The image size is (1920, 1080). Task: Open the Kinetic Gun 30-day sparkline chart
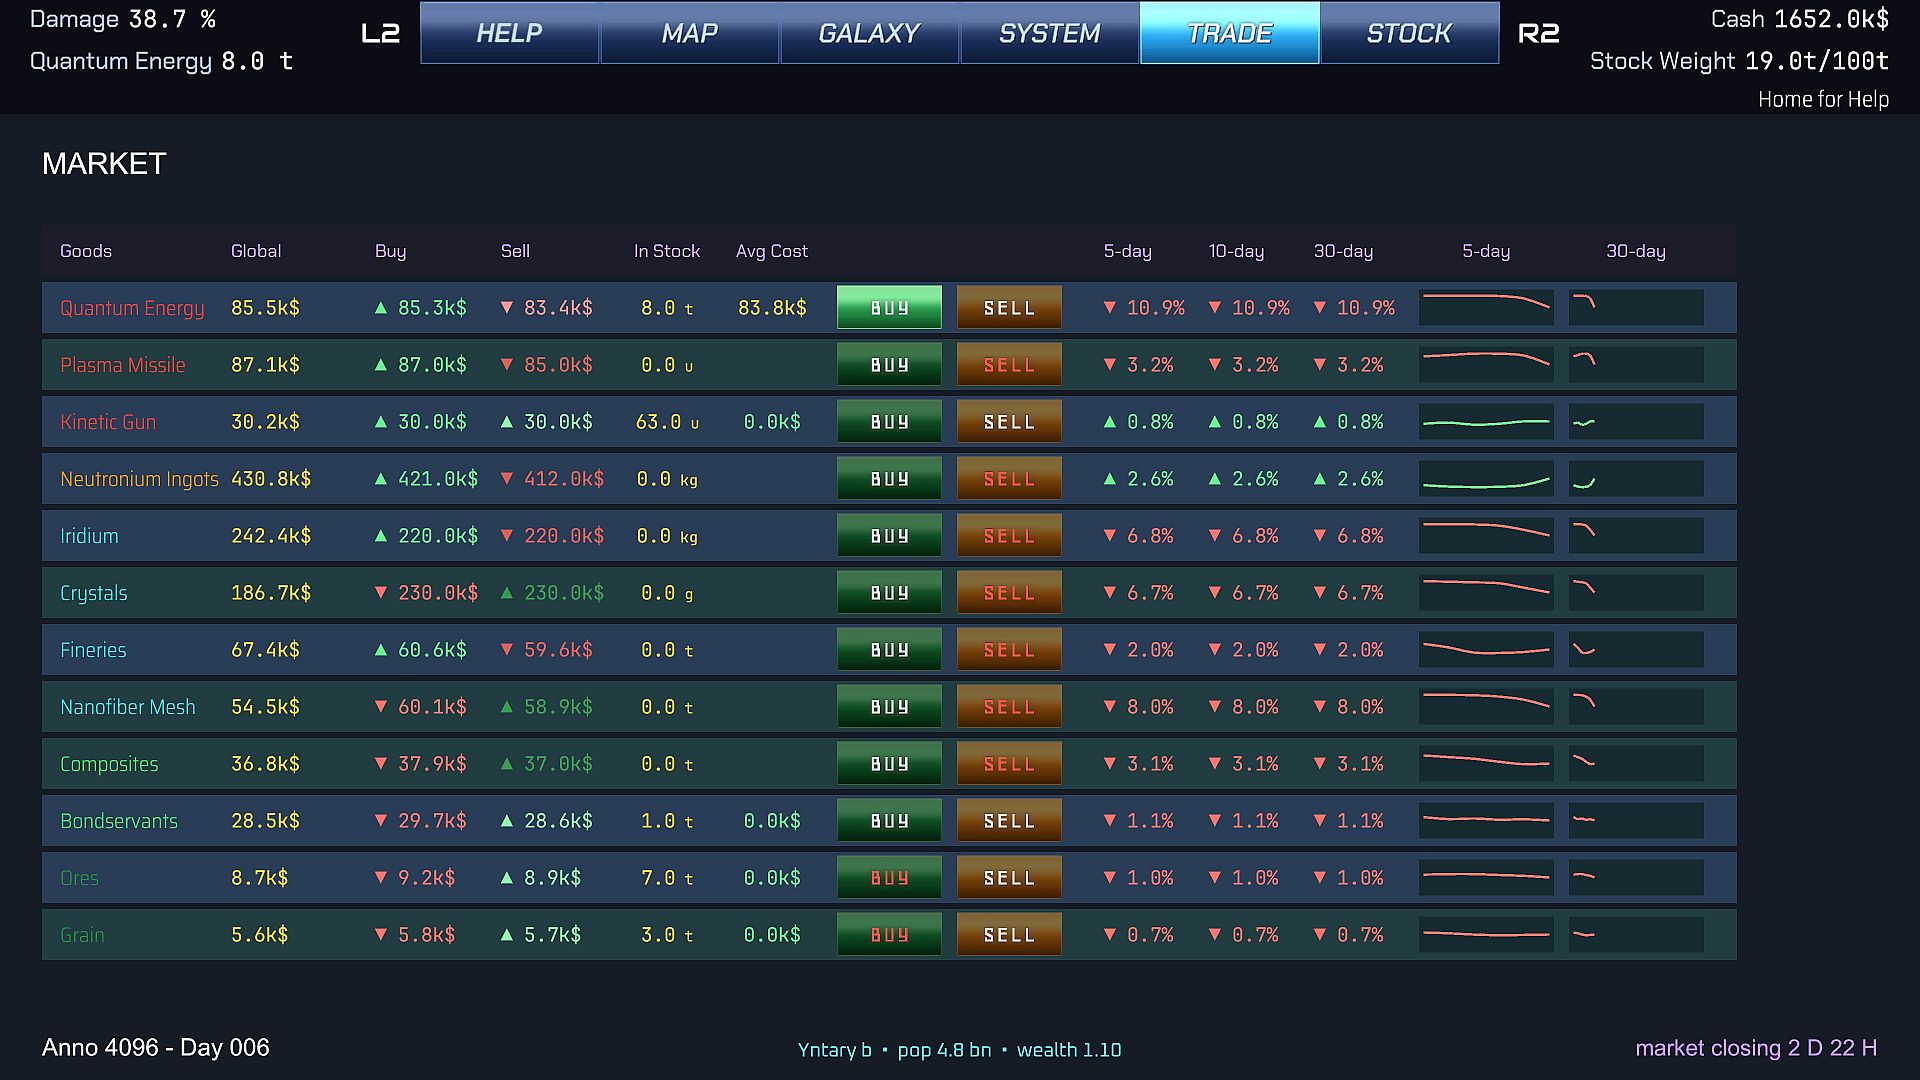1636,421
